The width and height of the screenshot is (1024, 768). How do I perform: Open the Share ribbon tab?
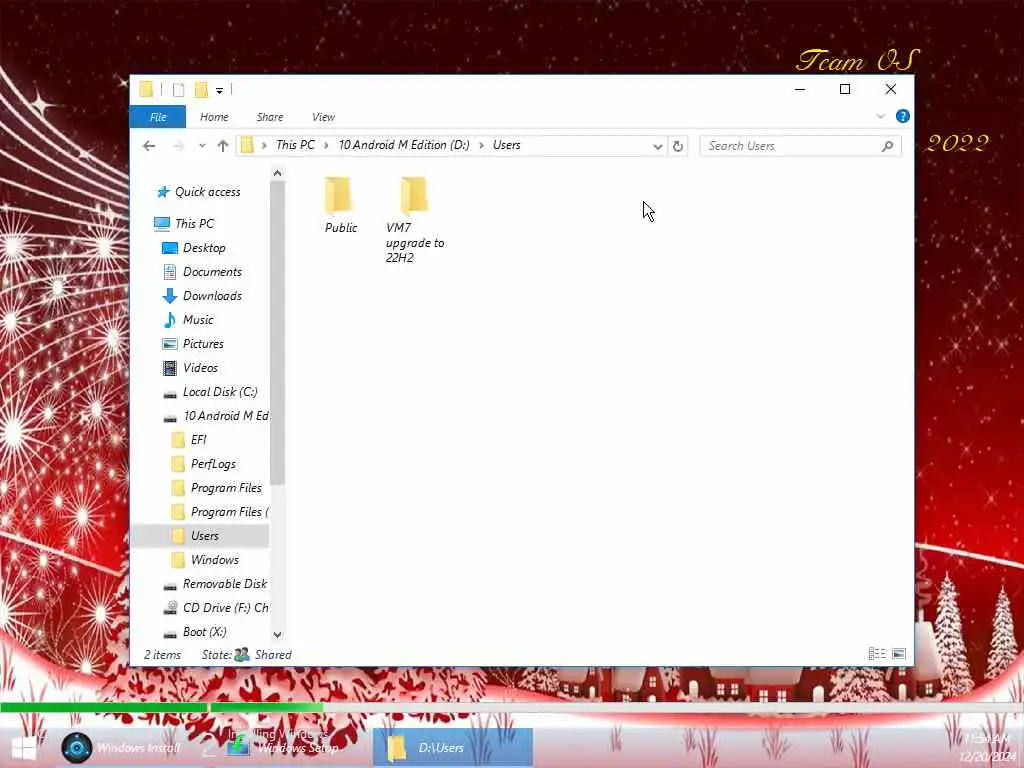[270, 117]
